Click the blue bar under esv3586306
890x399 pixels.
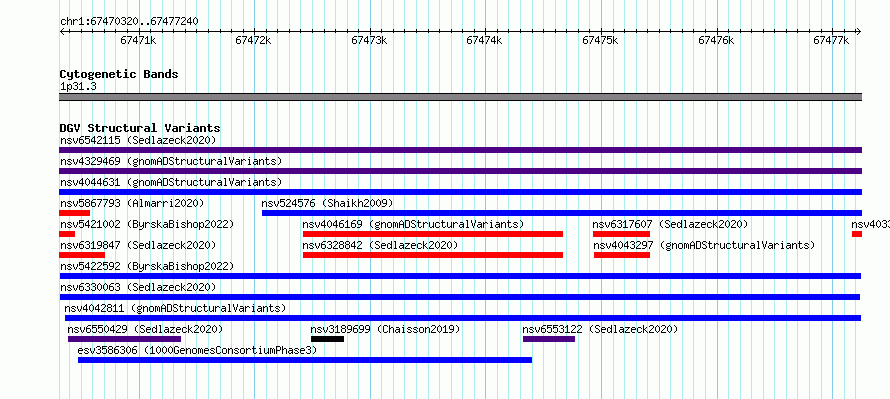[305, 360]
